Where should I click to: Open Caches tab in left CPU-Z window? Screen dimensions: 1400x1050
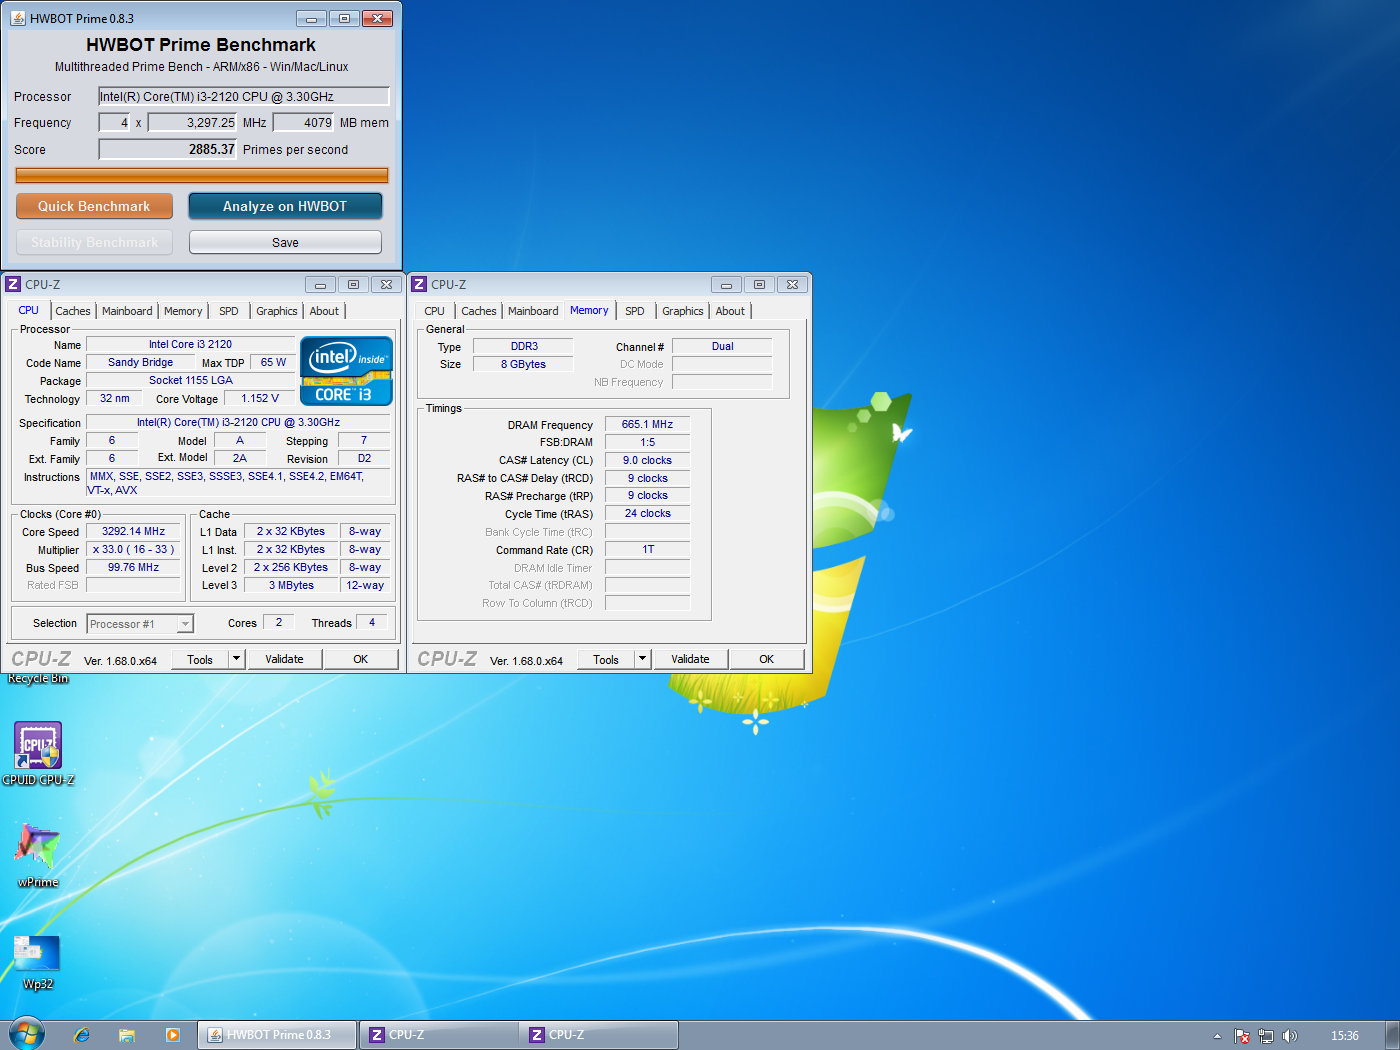point(73,311)
